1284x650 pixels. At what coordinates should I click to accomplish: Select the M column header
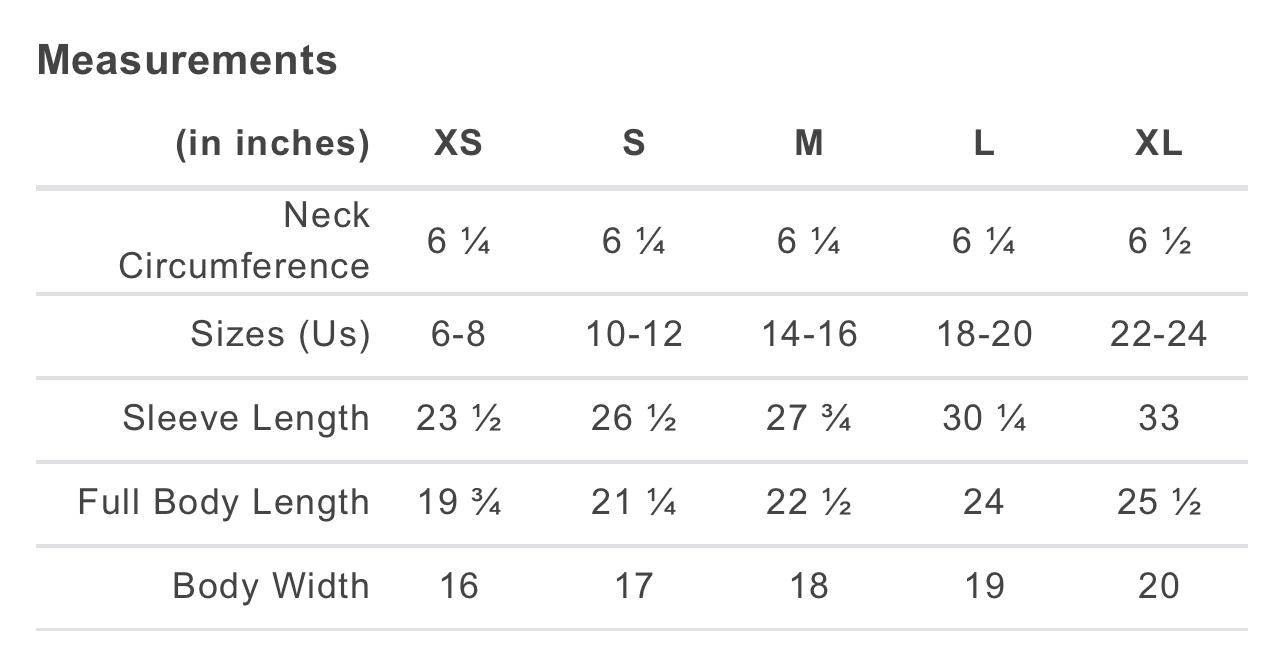tap(809, 143)
